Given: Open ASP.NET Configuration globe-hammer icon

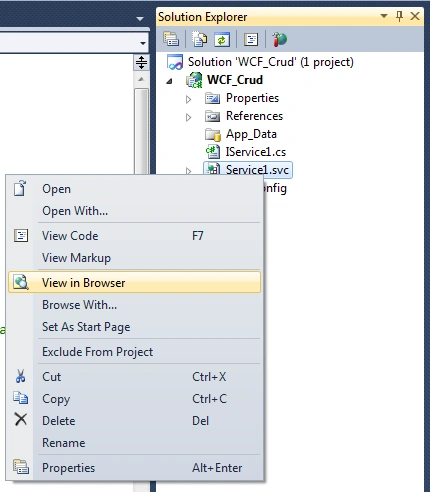Looking at the screenshot, I should 279,39.
